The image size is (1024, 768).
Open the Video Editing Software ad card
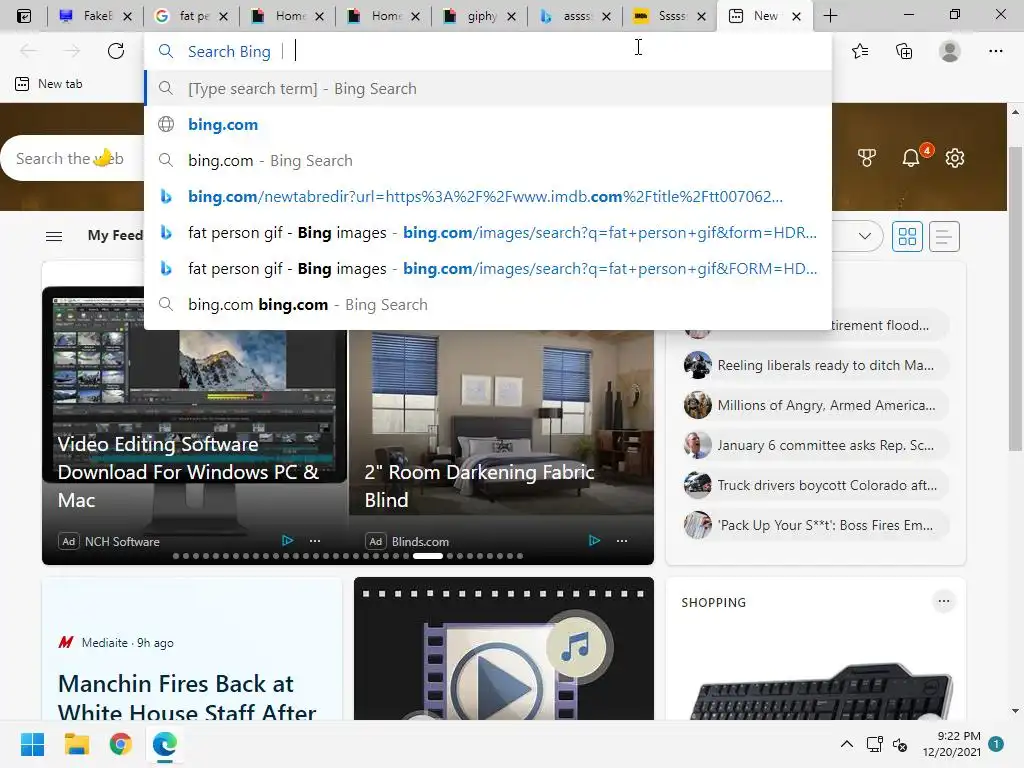click(194, 444)
